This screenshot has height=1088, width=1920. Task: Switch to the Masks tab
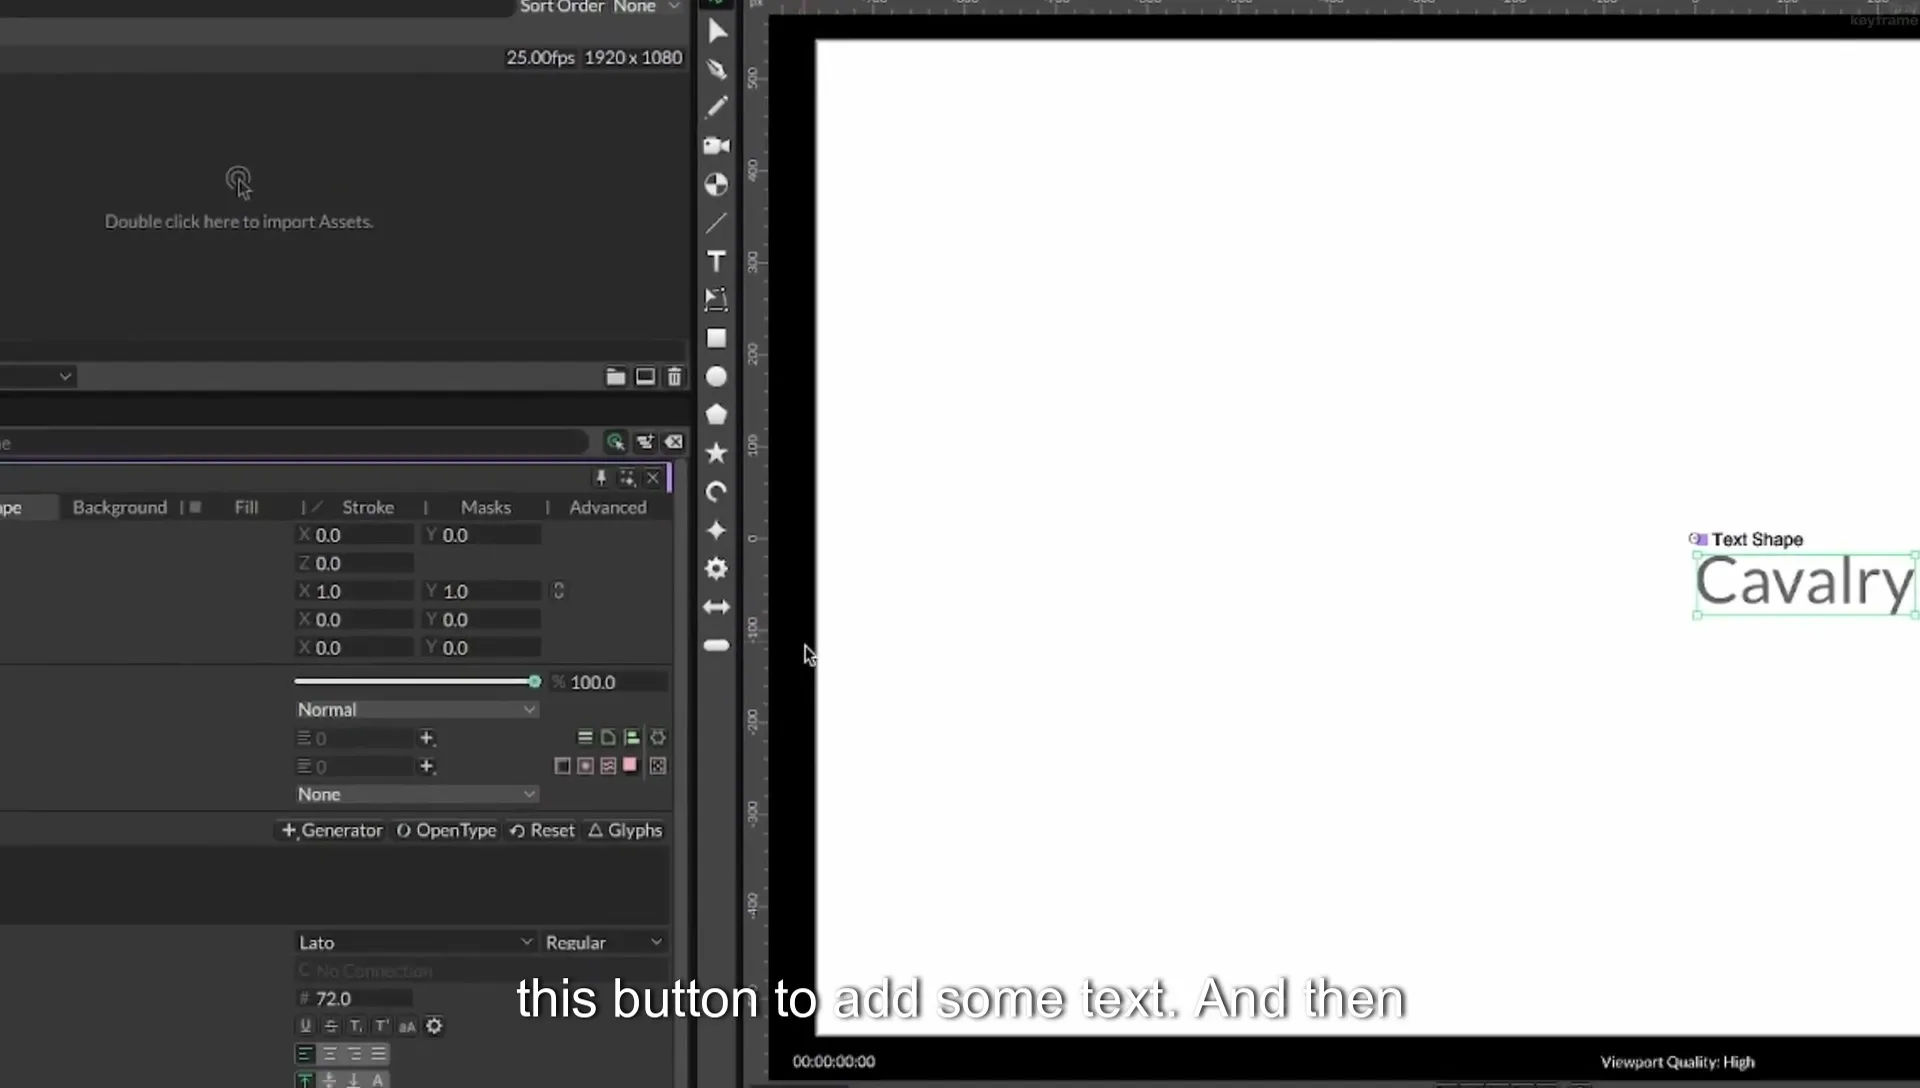[486, 508]
